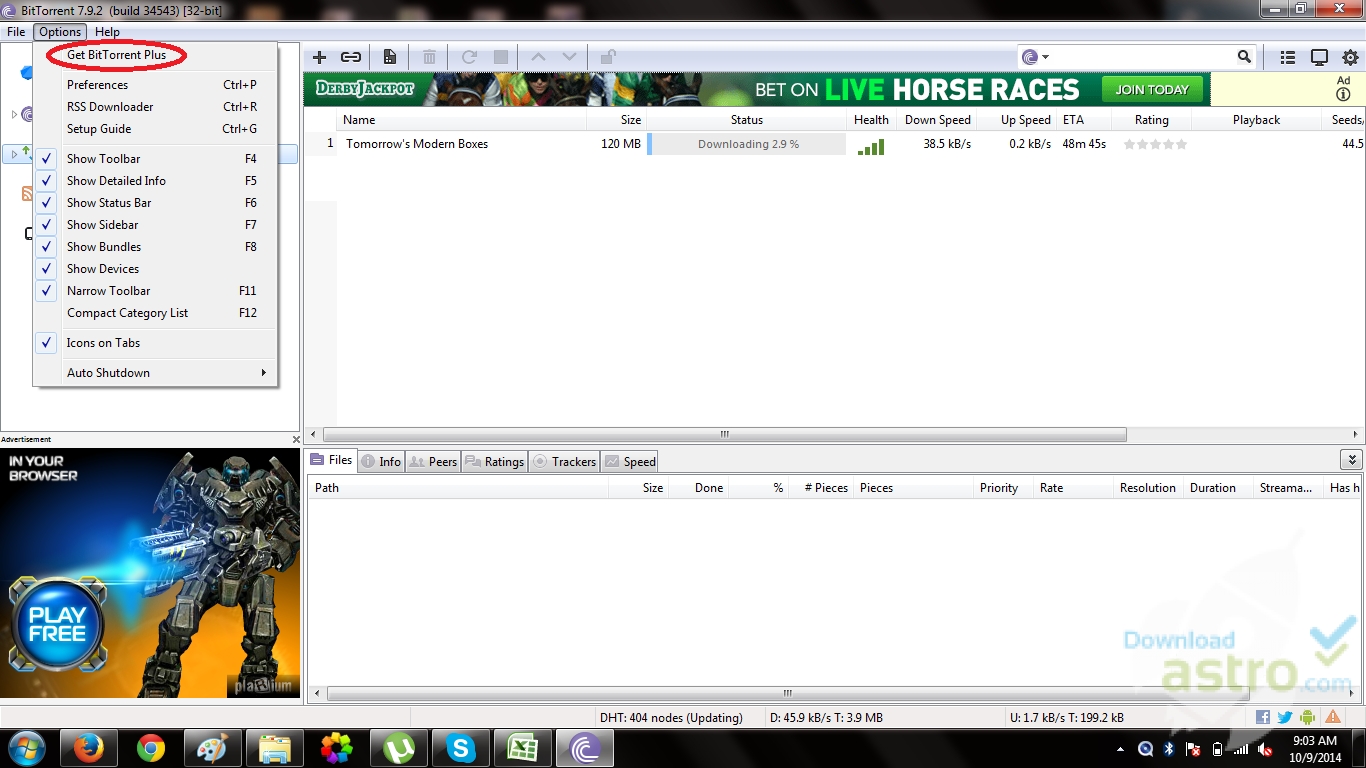This screenshot has width=1366, height=768.
Task: Click the Remove torrent trash icon
Action: pyautogui.click(x=429, y=57)
